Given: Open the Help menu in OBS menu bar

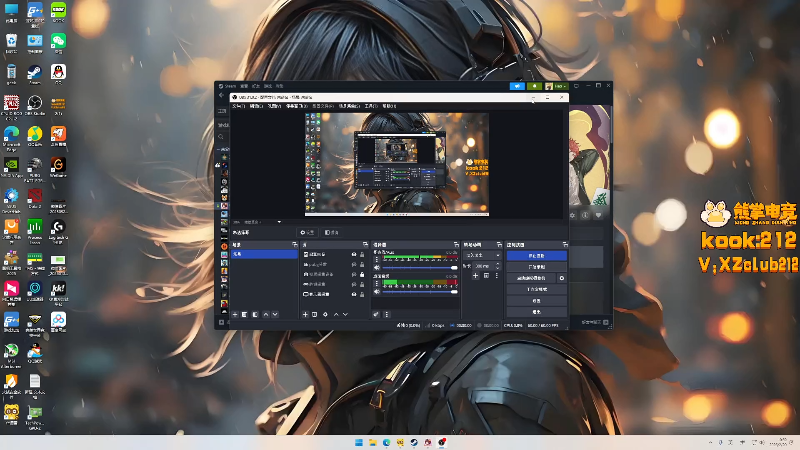Looking at the screenshot, I should click(x=389, y=106).
